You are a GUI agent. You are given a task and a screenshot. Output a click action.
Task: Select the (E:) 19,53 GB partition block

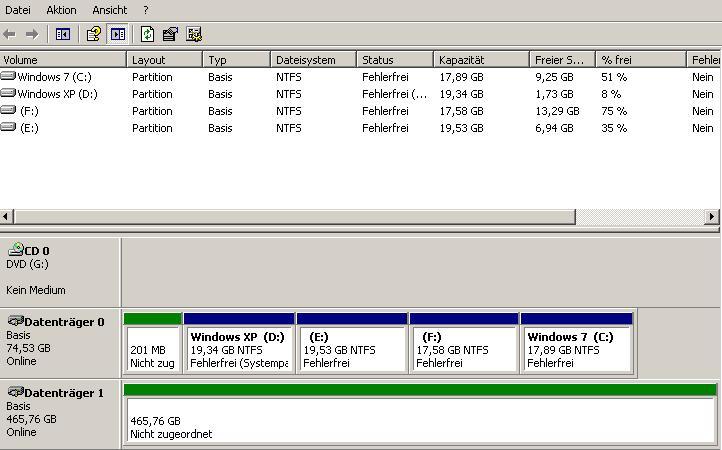(x=352, y=343)
